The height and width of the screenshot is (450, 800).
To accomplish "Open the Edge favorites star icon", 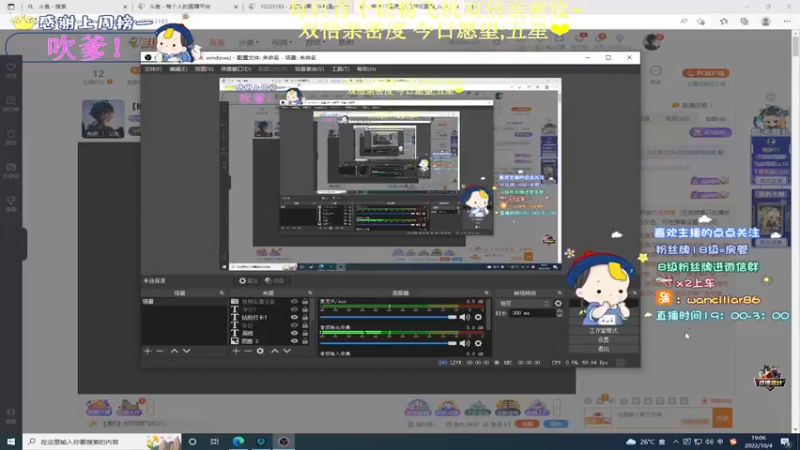I will 724,21.
